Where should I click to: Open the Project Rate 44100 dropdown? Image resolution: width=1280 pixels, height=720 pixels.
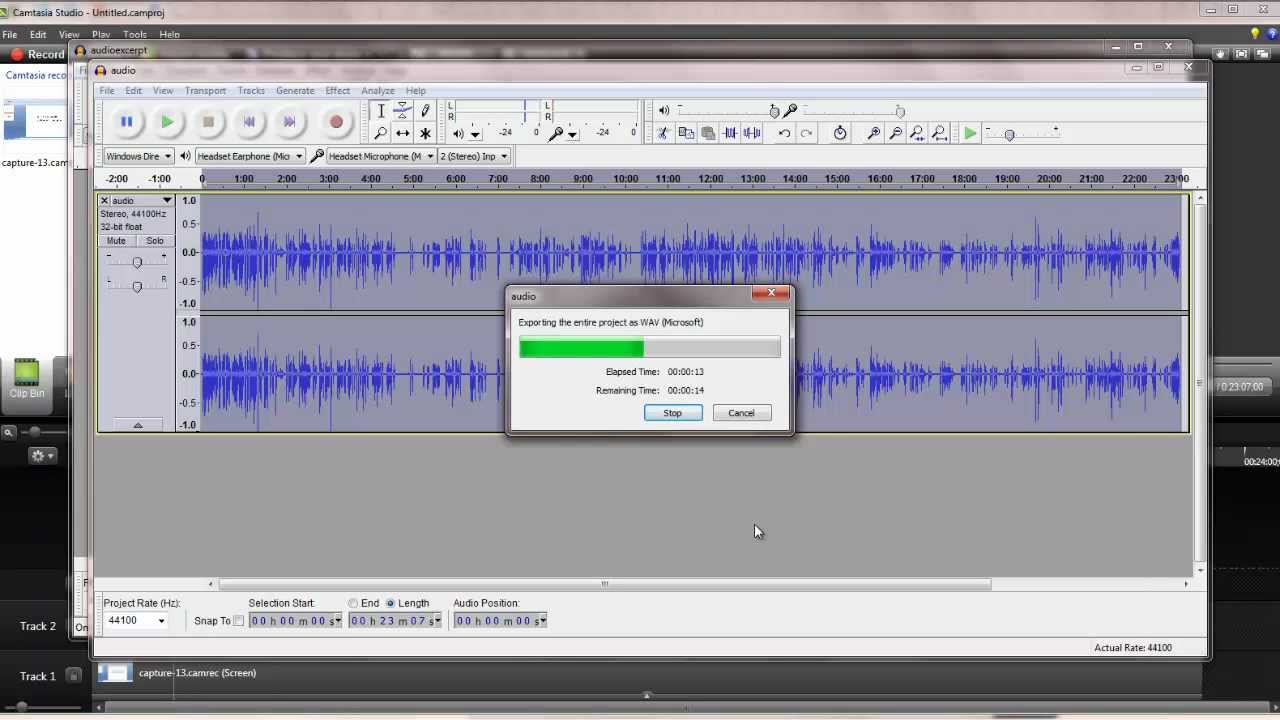(x=161, y=621)
